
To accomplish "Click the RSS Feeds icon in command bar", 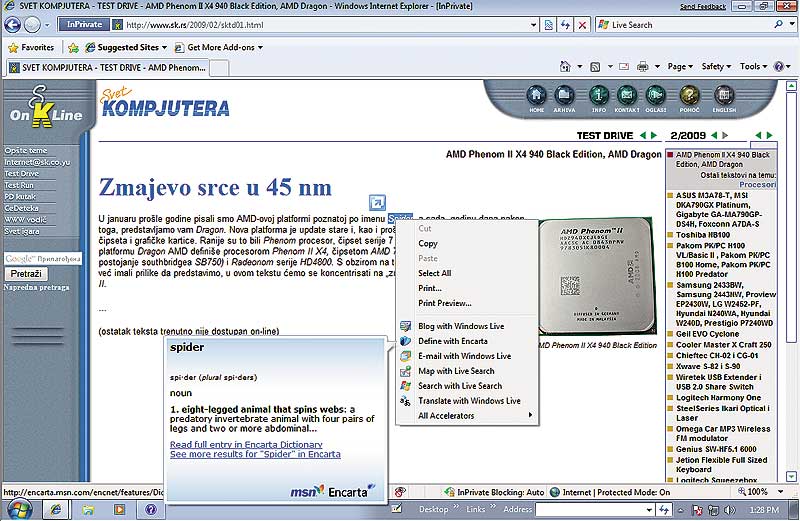I will [x=595, y=67].
